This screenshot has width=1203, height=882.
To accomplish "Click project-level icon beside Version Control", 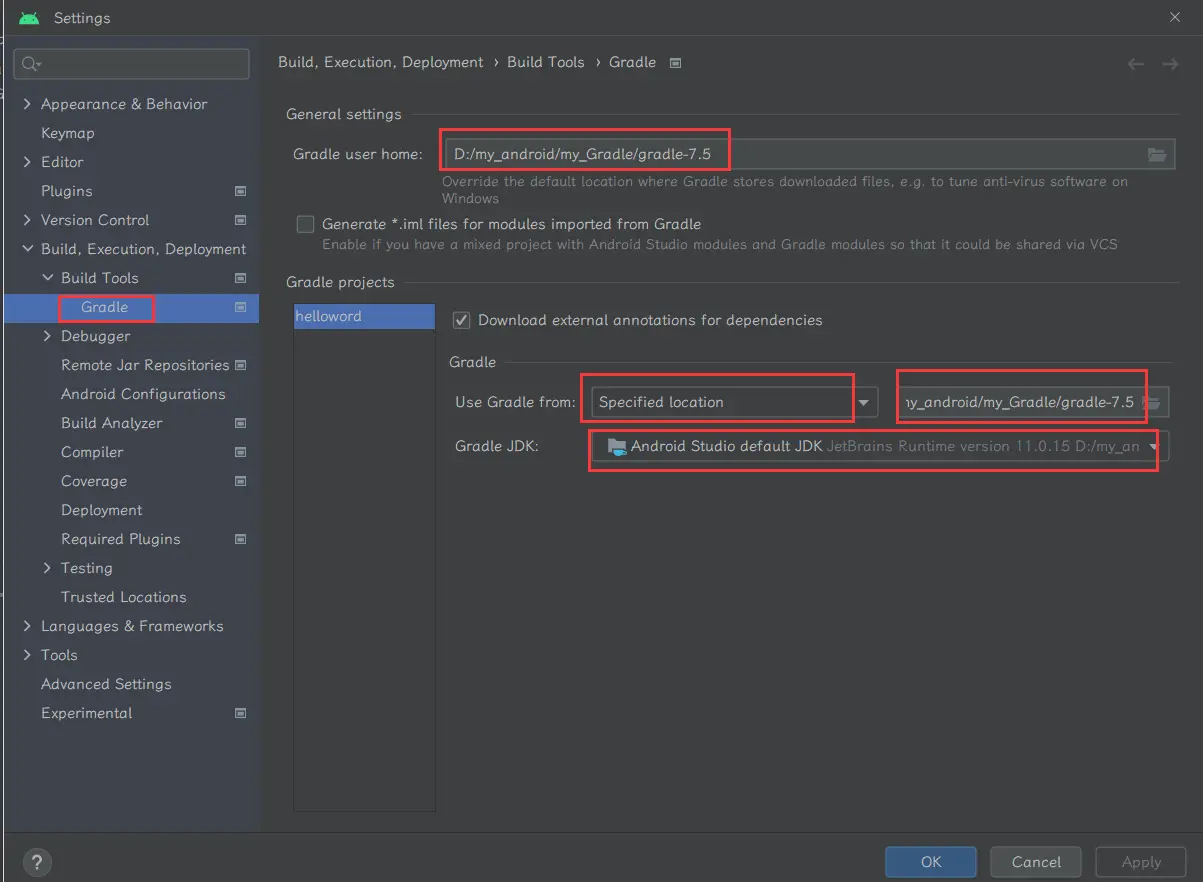I will pyautogui.click(x=240, y=220).
